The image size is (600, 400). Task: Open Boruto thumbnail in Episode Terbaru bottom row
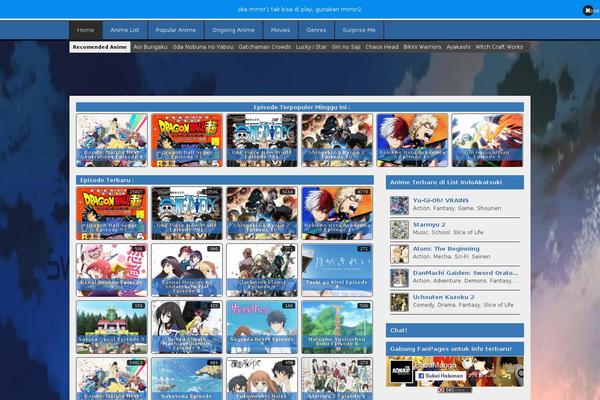(112, 379)
